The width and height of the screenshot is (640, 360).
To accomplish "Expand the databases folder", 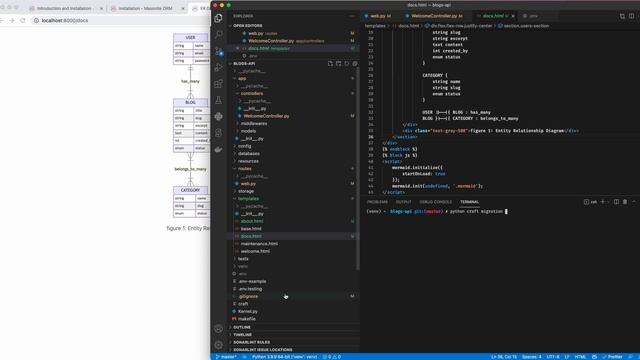I will tap(249, 153).
